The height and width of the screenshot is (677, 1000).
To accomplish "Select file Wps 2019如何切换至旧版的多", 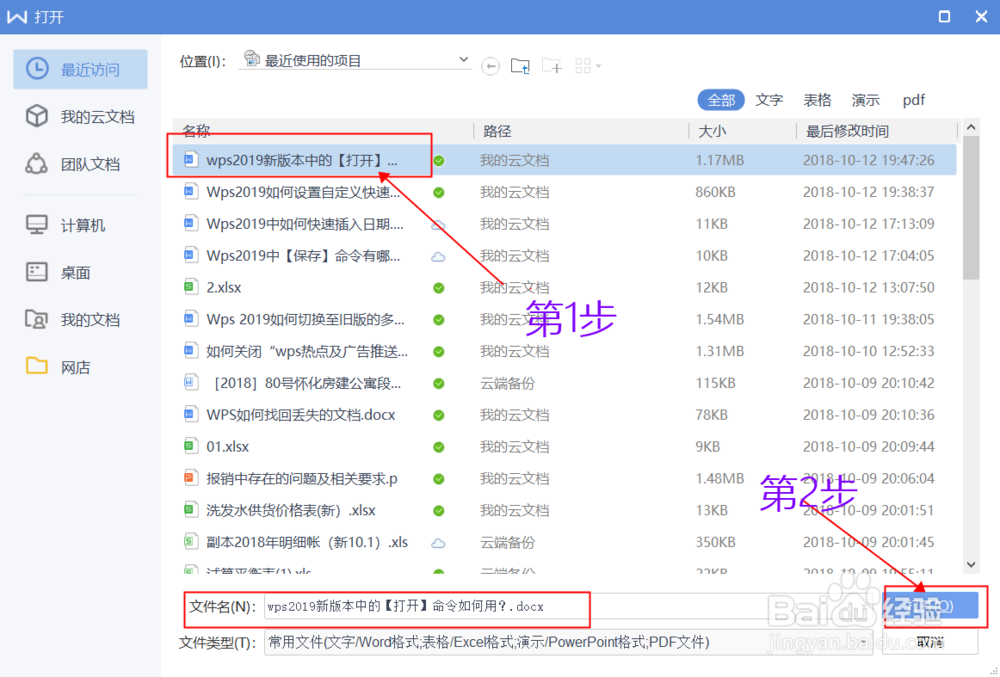I will pyautogui.click(x=564, y=319).
